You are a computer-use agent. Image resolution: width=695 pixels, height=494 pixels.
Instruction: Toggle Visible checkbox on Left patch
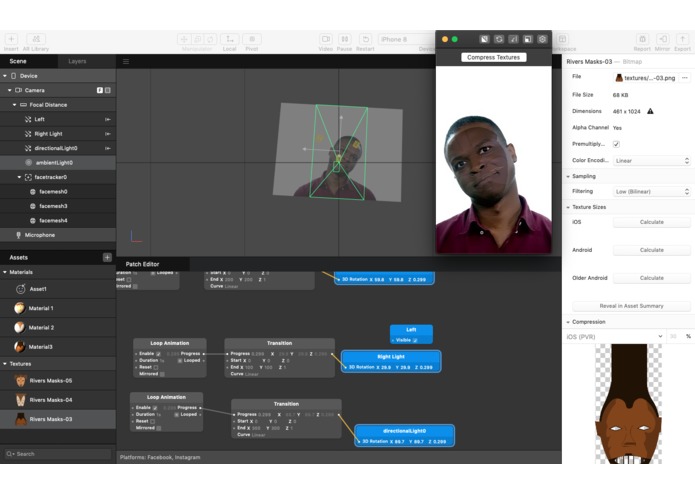coord(415,340)
